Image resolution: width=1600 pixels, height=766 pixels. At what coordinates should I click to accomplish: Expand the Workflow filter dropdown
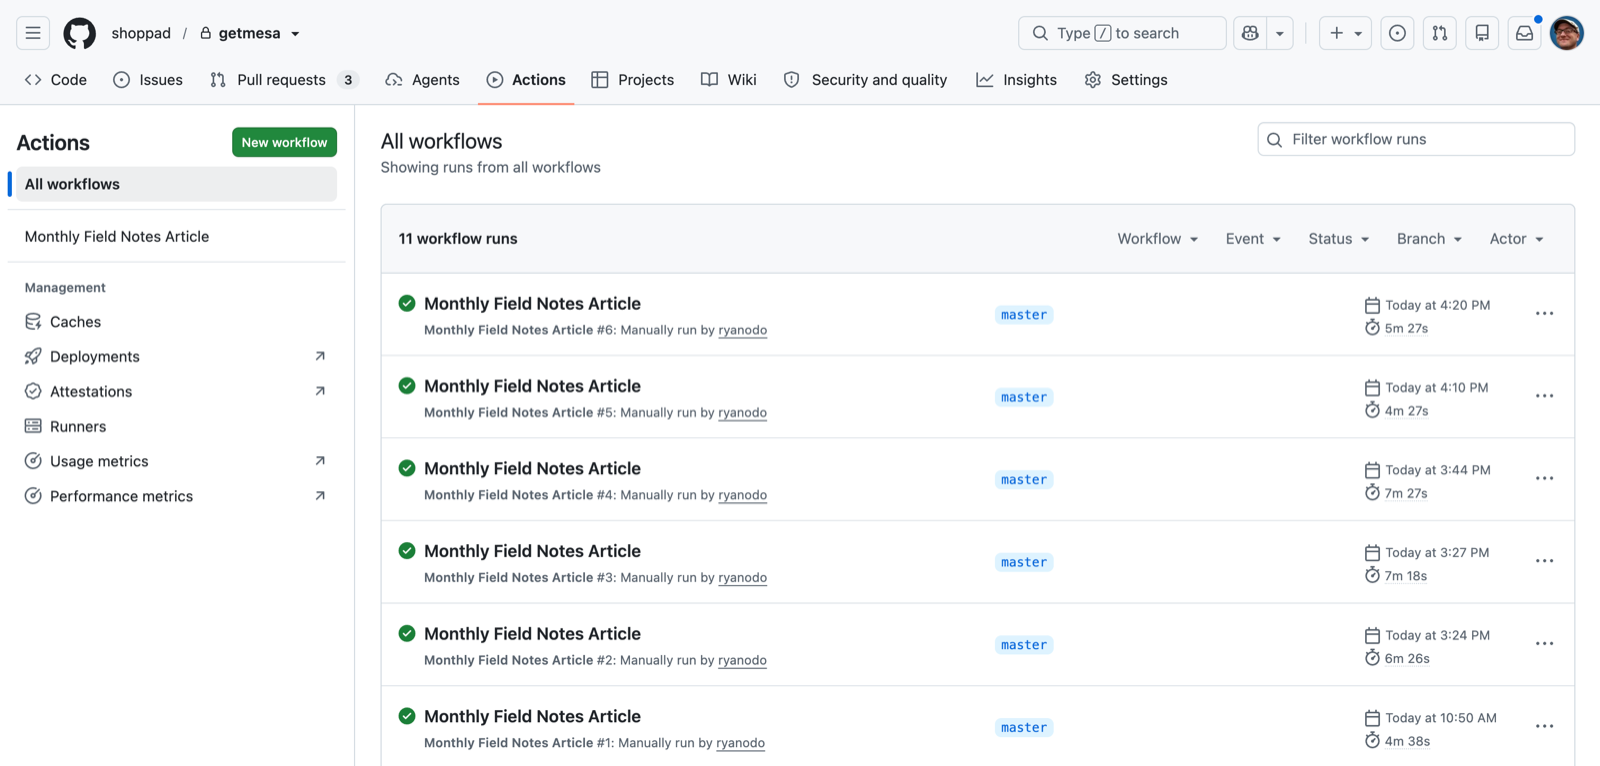pos(1158,239)
